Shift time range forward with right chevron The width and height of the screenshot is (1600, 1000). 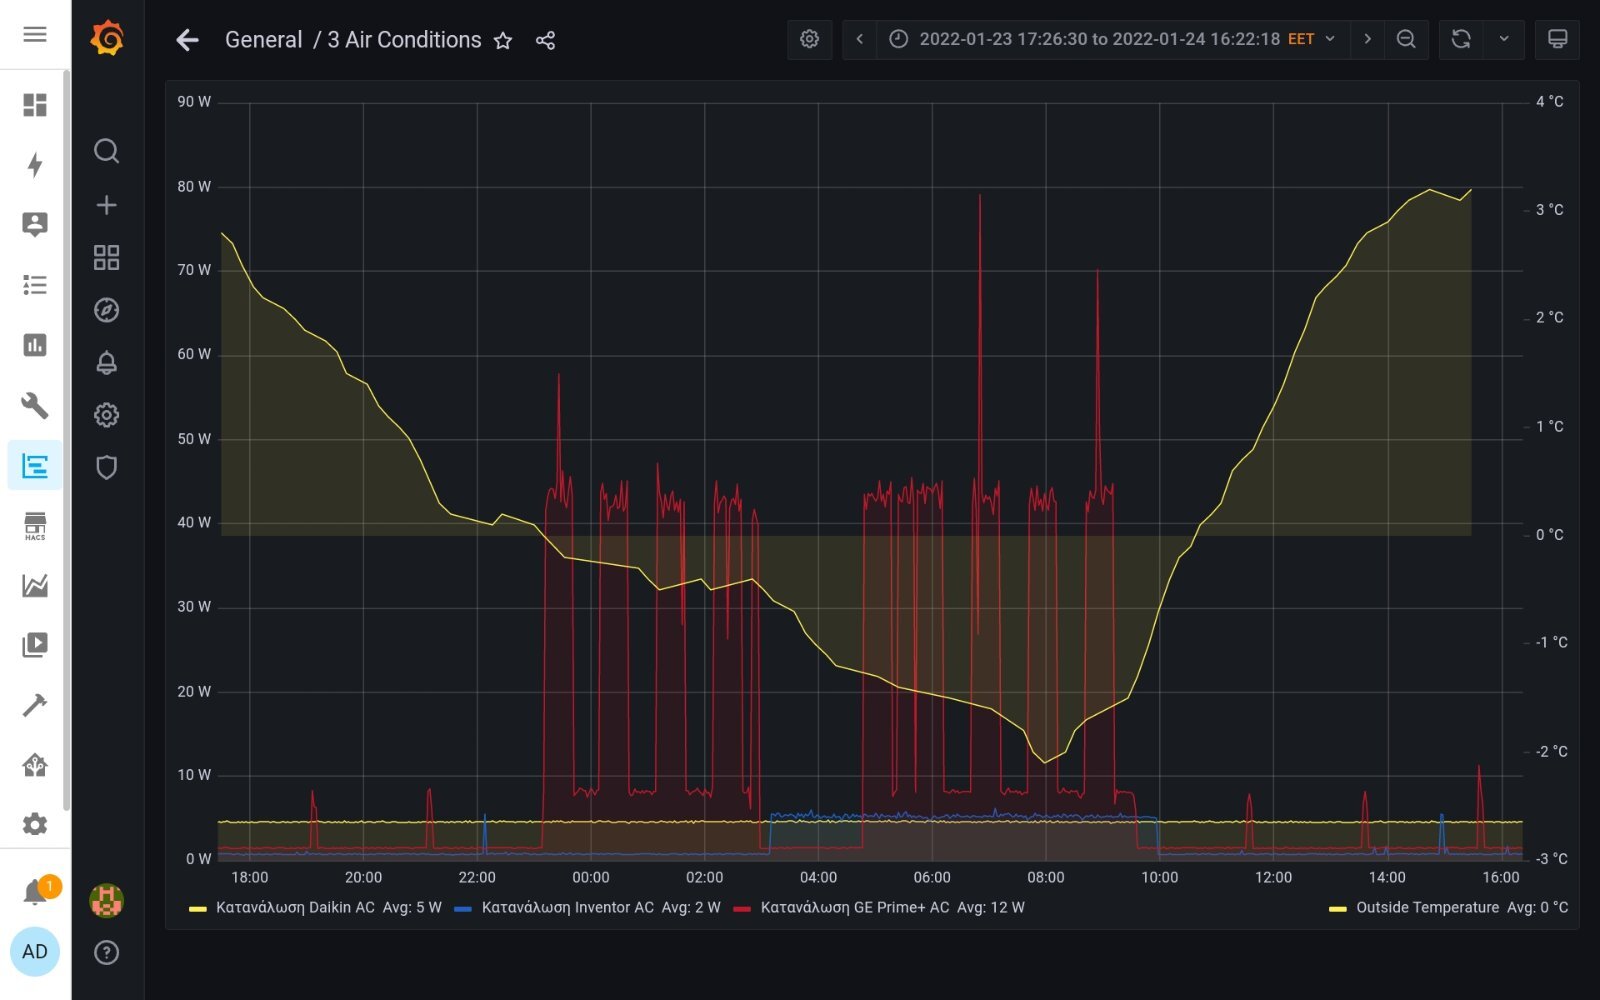(x=1367, y=39)
